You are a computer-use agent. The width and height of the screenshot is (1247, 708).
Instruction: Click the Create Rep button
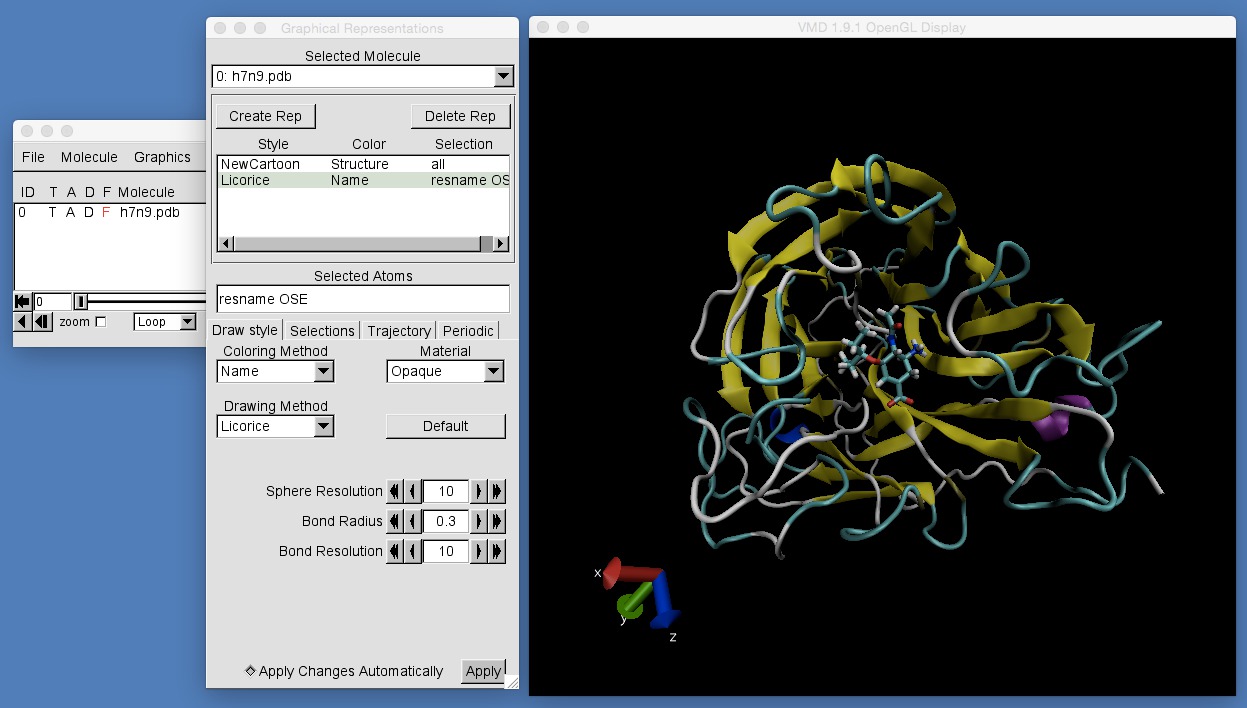click(x=265, y=116)
